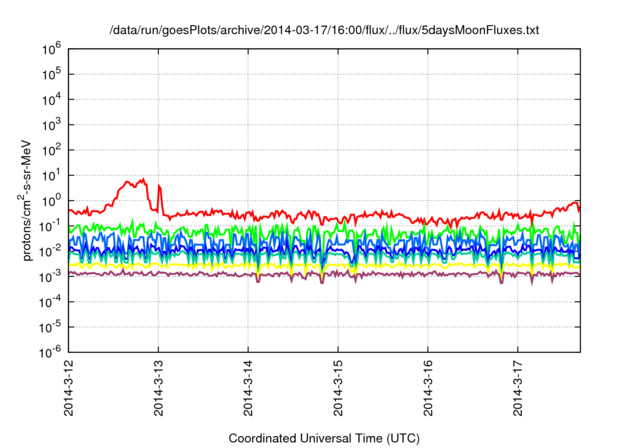Select the 10^1 y-axis label

(51, 176)
